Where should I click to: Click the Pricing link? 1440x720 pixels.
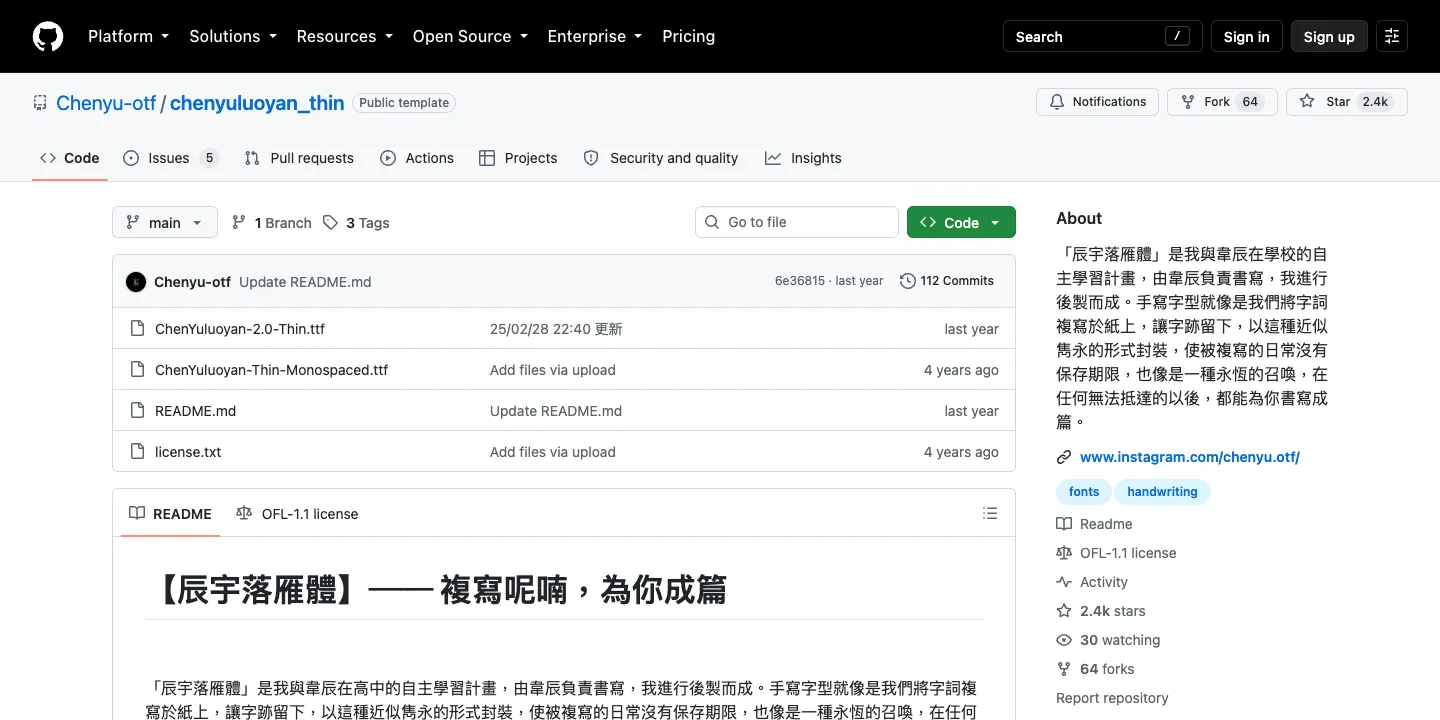(x=689, y=36)
